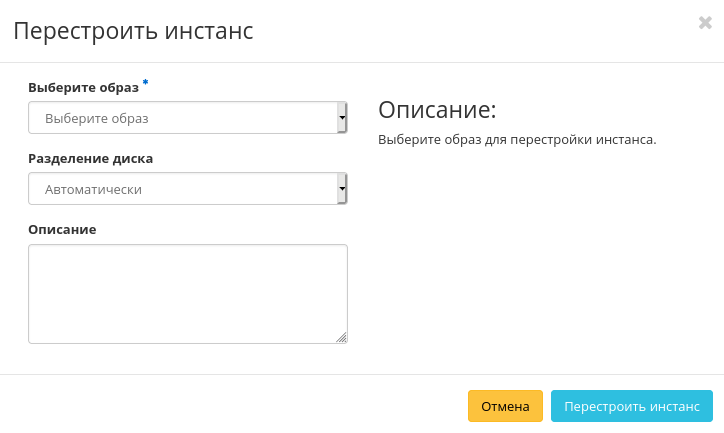Click the arrow on the disk partition select
Viewport: 724px width, 433px height.
pos(342,188)
